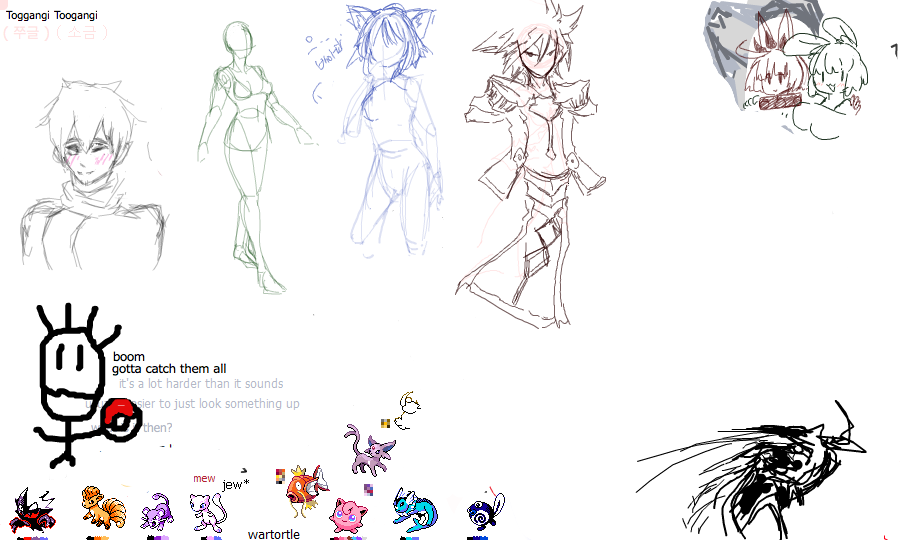Viewport: 900px width, 540px height.
Task: Click the black scribbled bird drawing
Action: [x=752, y=471]
